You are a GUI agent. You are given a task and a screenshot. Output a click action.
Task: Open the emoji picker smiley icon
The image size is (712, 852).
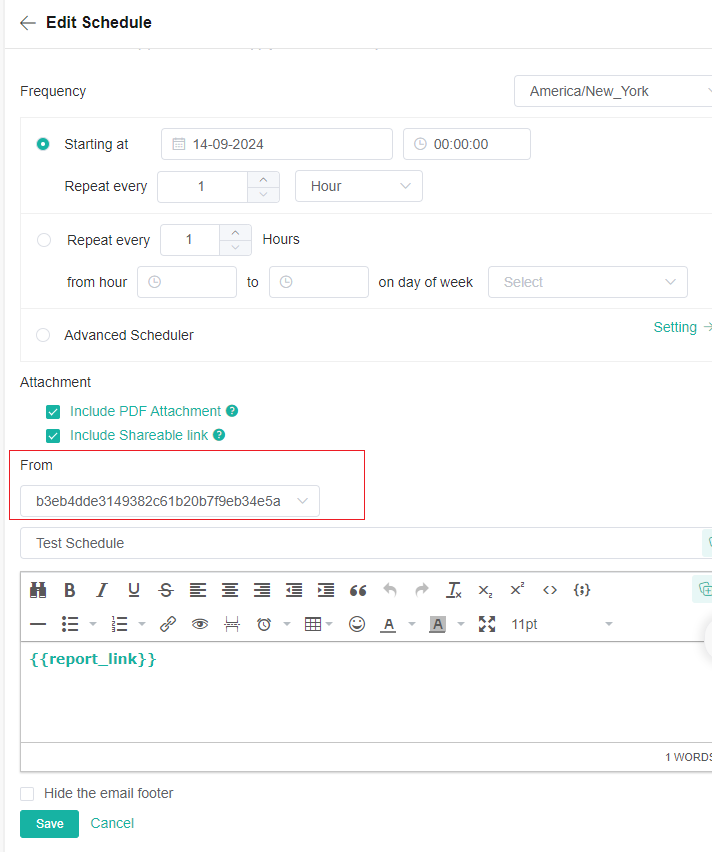click(357, 624)
